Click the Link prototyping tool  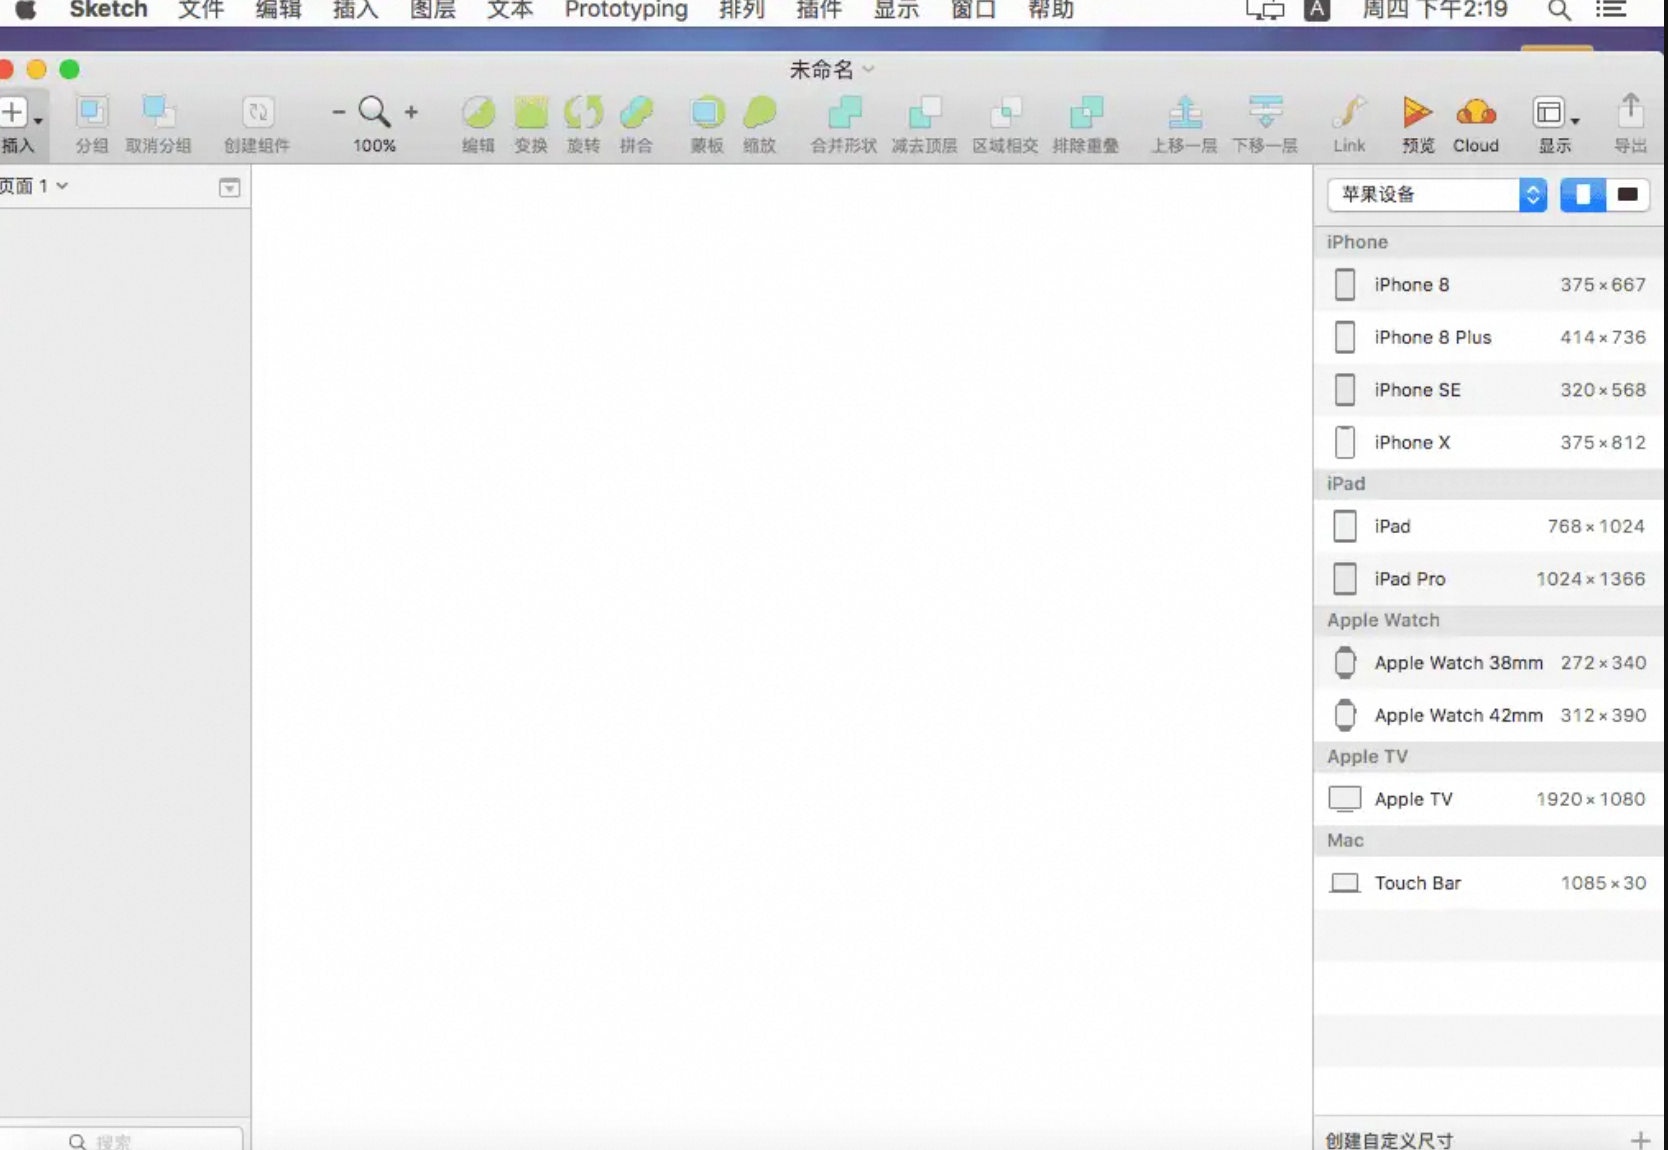[1349, 124]
